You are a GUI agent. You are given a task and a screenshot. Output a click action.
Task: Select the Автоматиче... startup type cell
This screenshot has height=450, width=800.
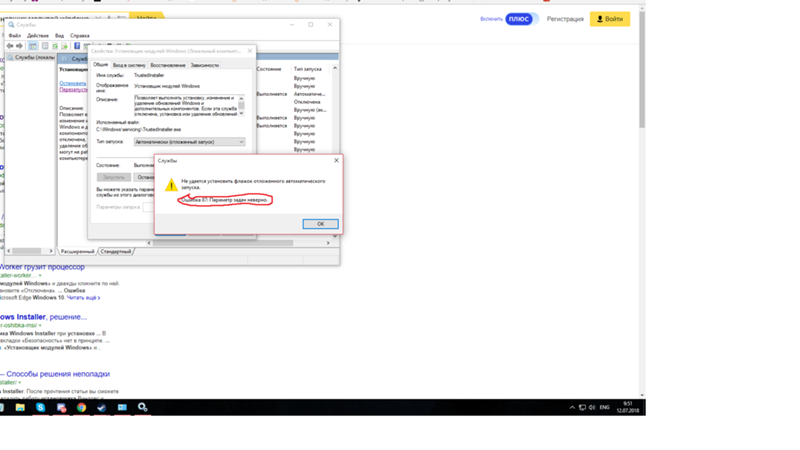click(309, 94)
